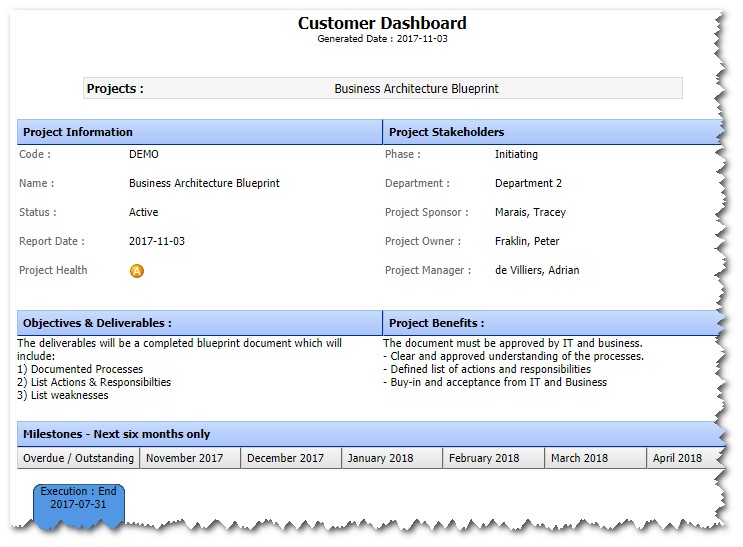
Task: Click the Project Manager value de Villiers, Adrian
Action: 537,270
